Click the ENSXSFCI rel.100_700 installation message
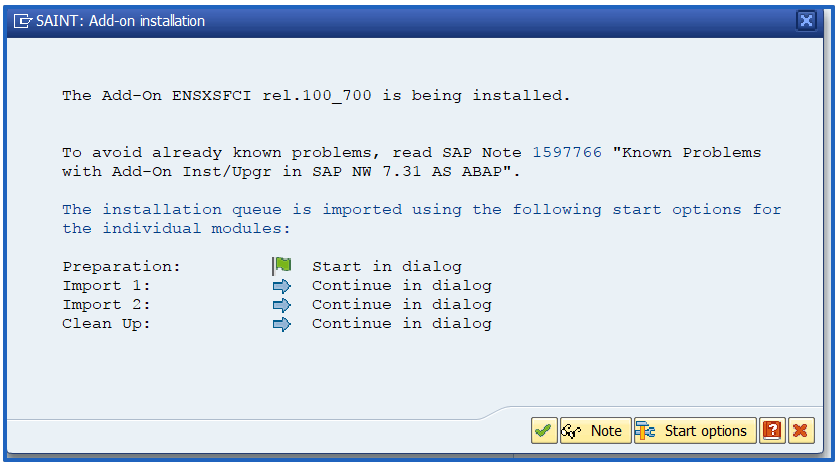Viewport: 840px width, 465px height. pos(317,96)
